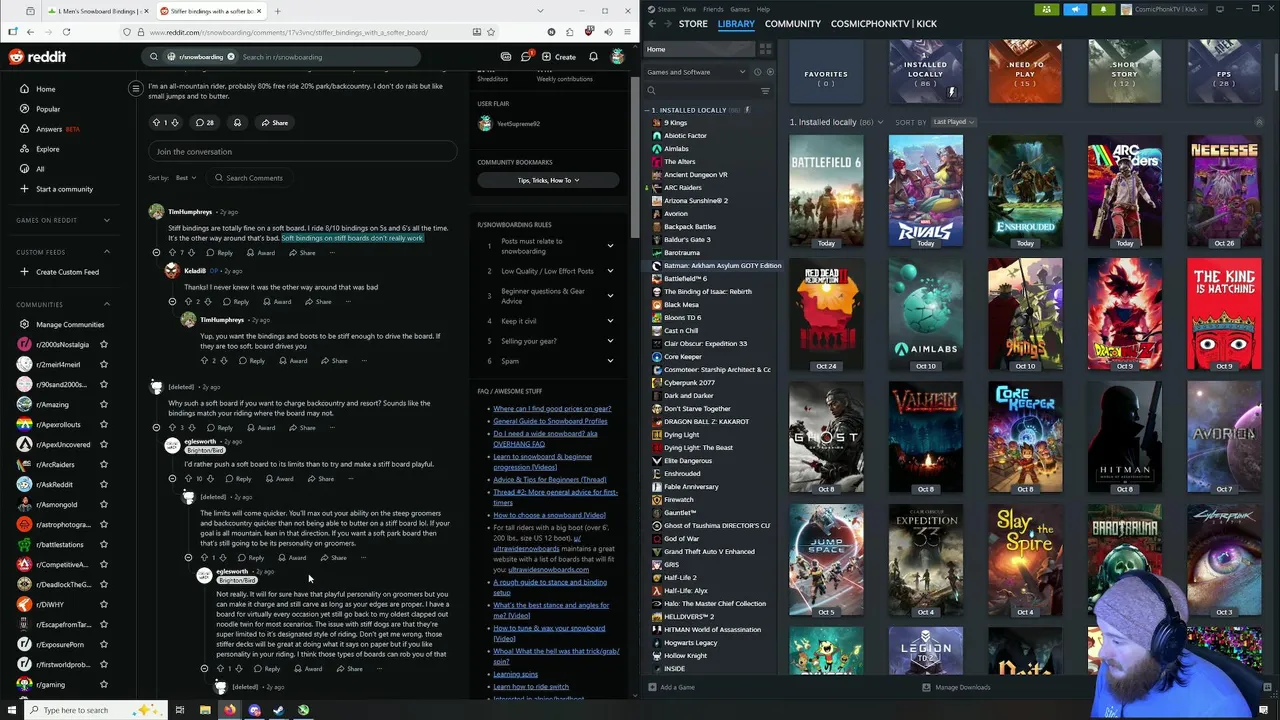Image resolution: width=1280 pixels, height=720 pixels.
Task: Toggle favorite star for r/battlestations
Action: click(x=103, y=544)
